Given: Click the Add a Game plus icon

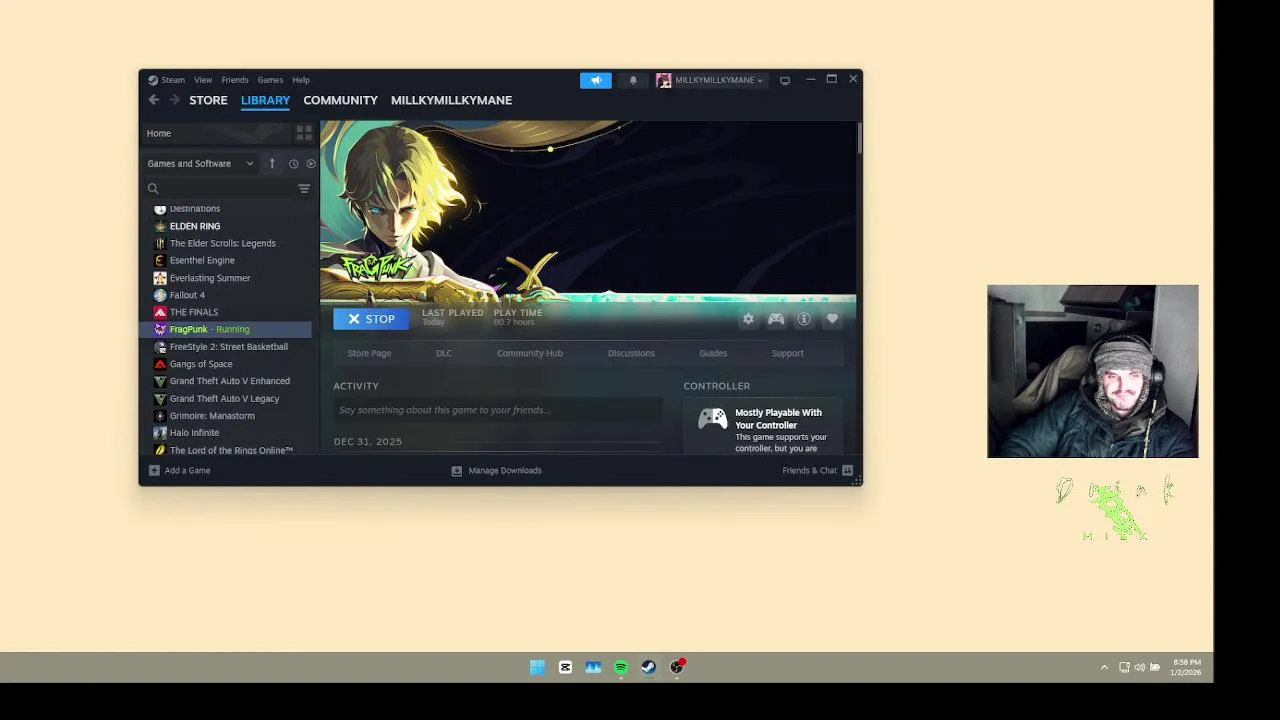Looking at the screenshot, I should coord(154,470).
